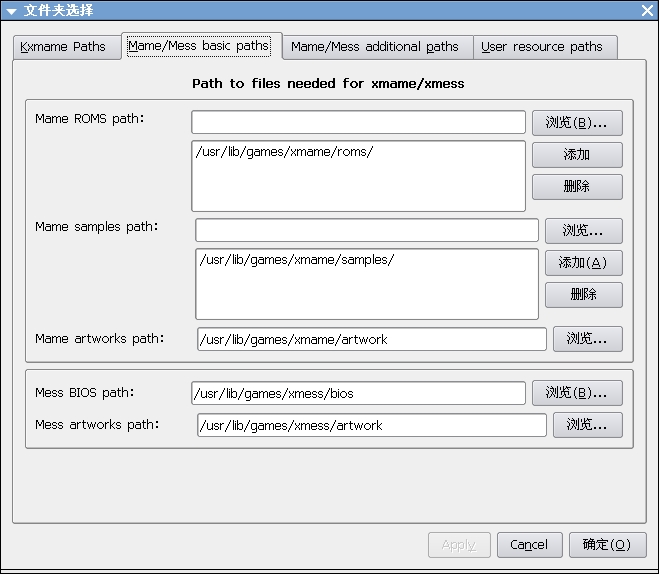Click 删除 next to samples path list

click(584, 295)
